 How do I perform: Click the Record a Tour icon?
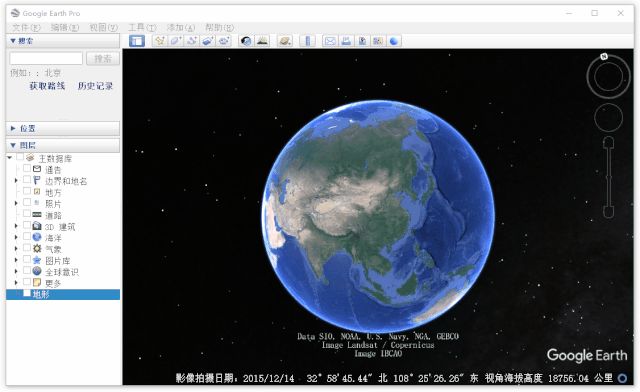224,41
